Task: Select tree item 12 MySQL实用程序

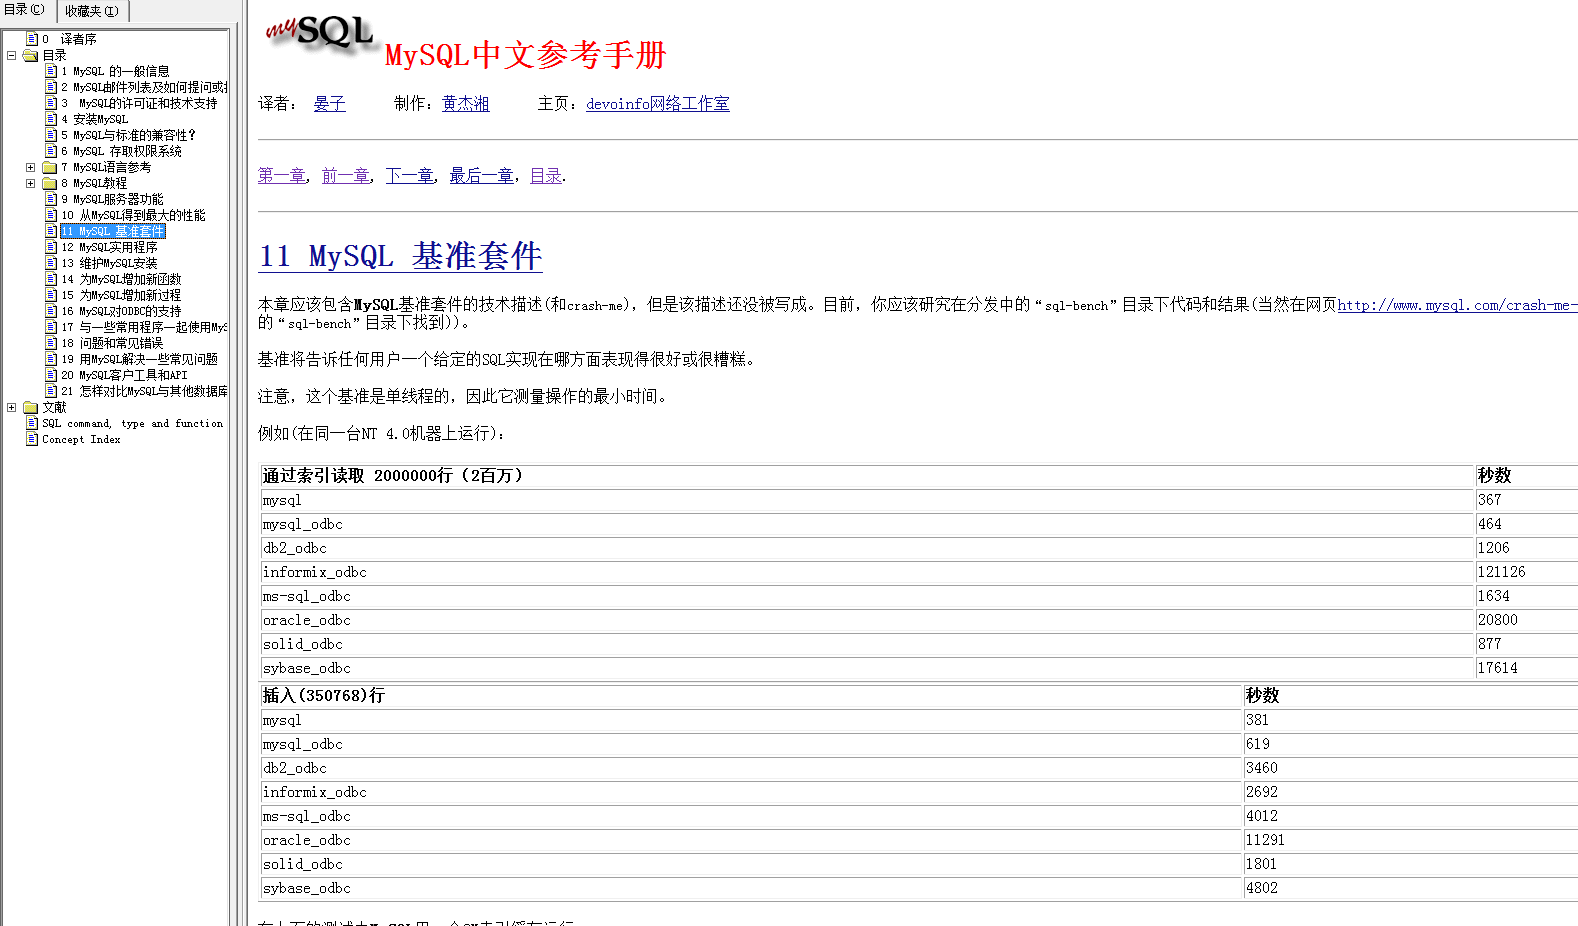Action: (x=109, y=247)
